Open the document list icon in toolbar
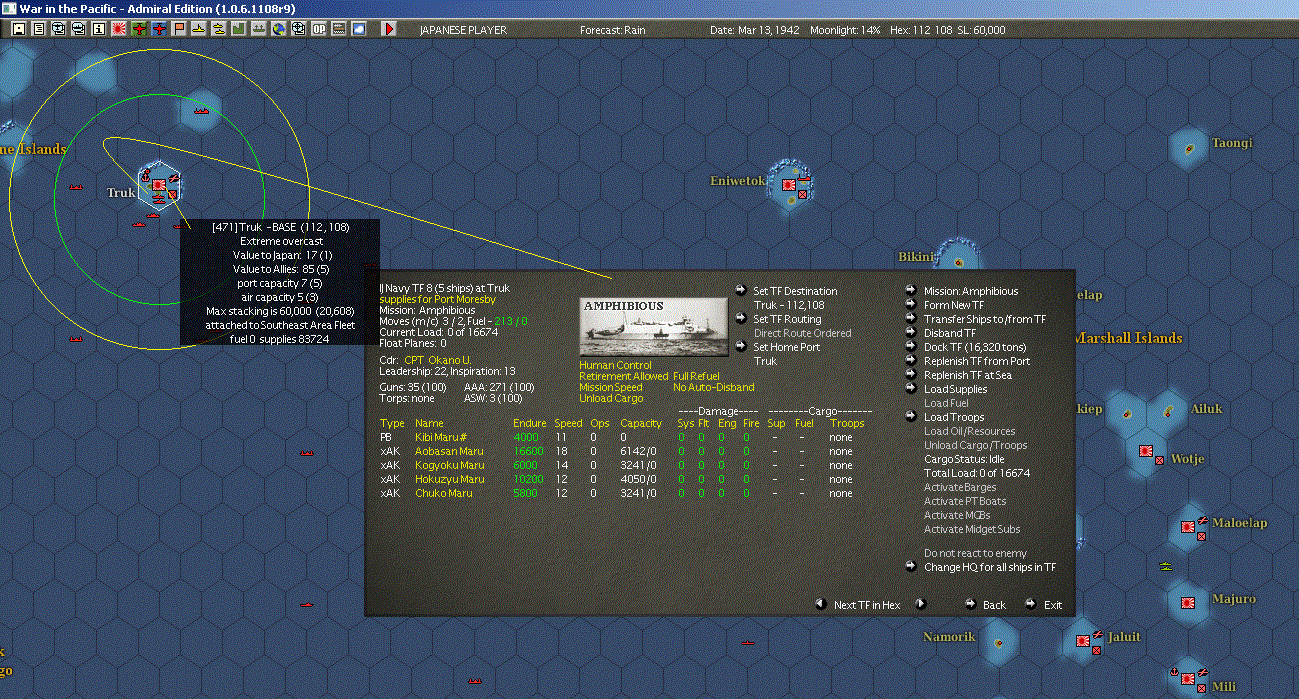The image size is (1299, 699). (x=38, y=29)
